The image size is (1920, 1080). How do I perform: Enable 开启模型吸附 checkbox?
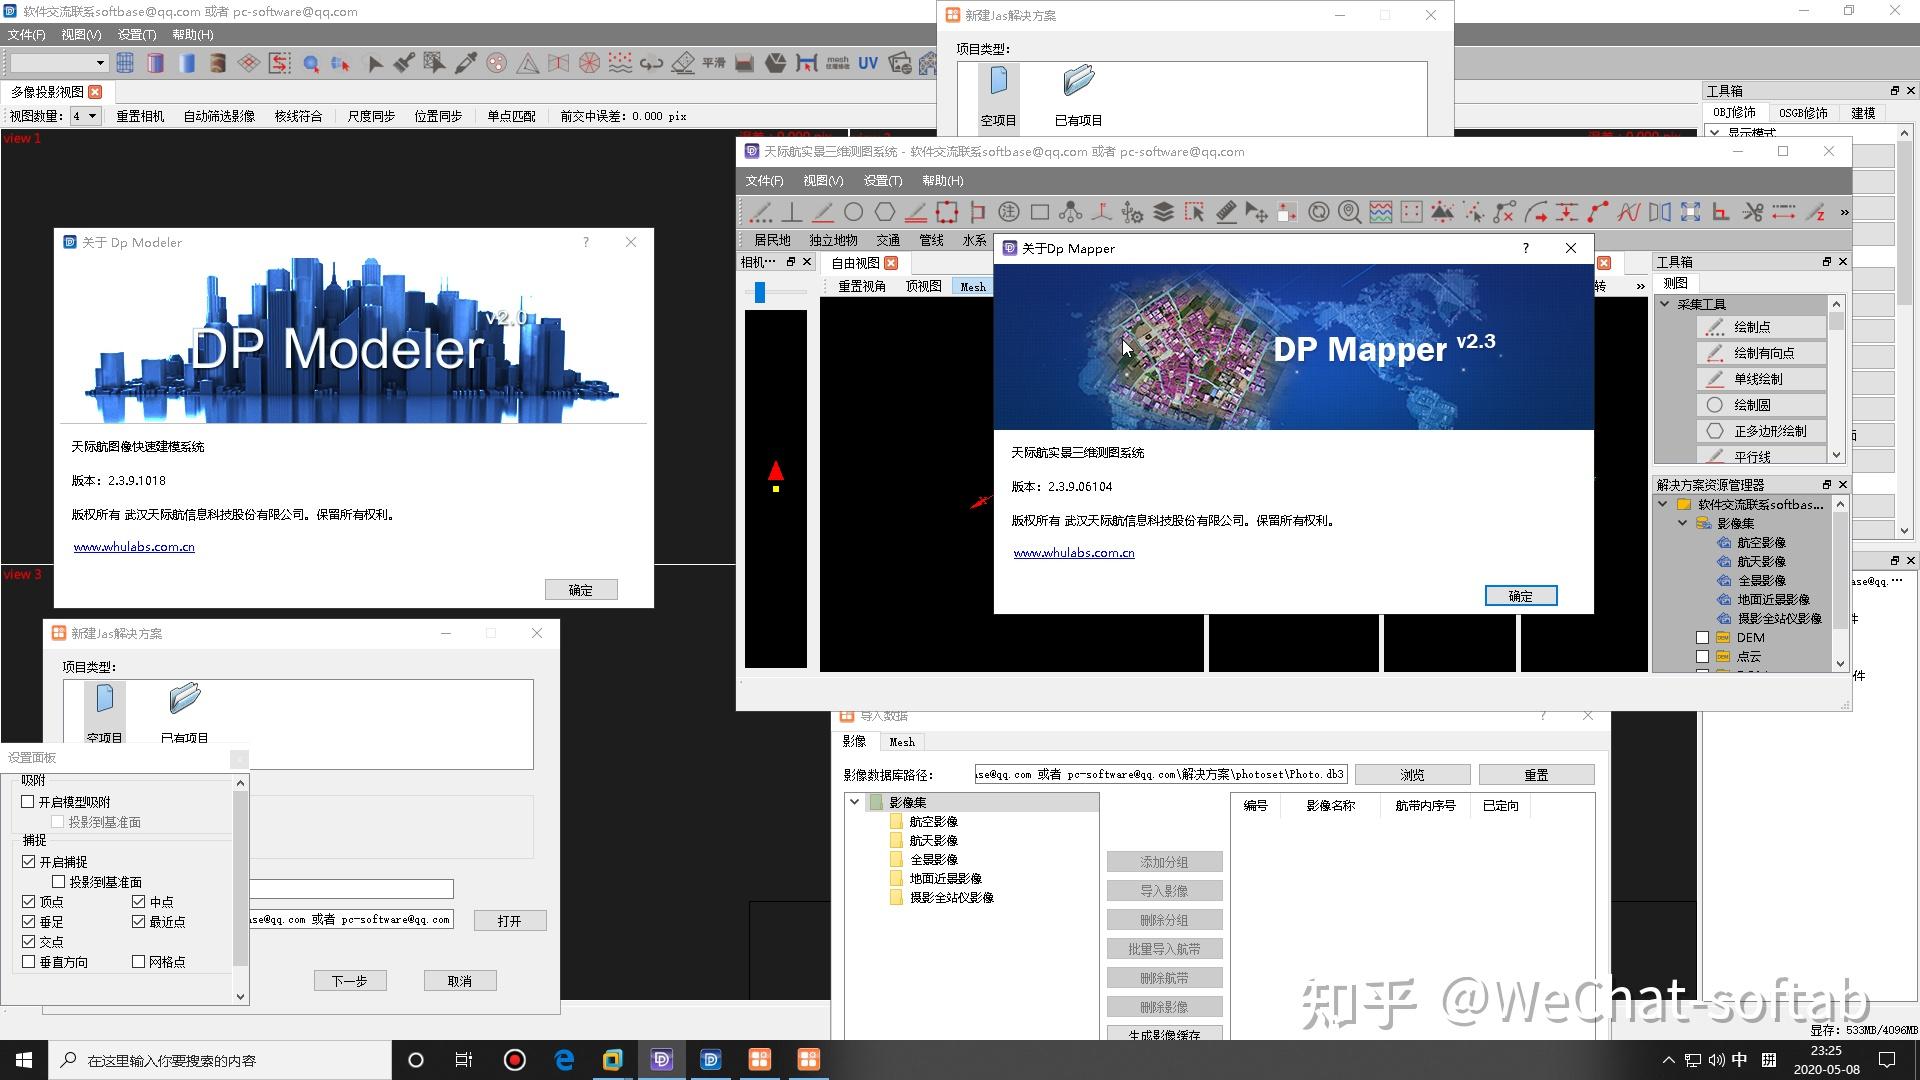click(x=28, y=802)
